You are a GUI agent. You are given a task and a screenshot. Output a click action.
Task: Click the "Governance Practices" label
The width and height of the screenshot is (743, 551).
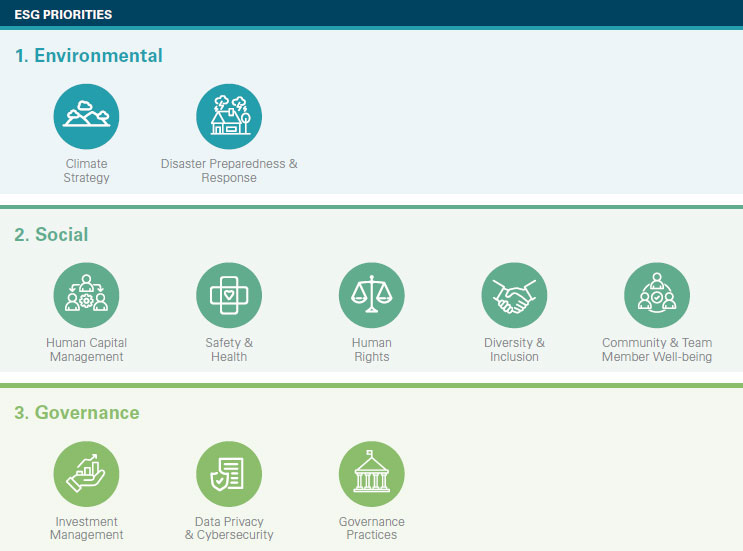pos(372,528)
